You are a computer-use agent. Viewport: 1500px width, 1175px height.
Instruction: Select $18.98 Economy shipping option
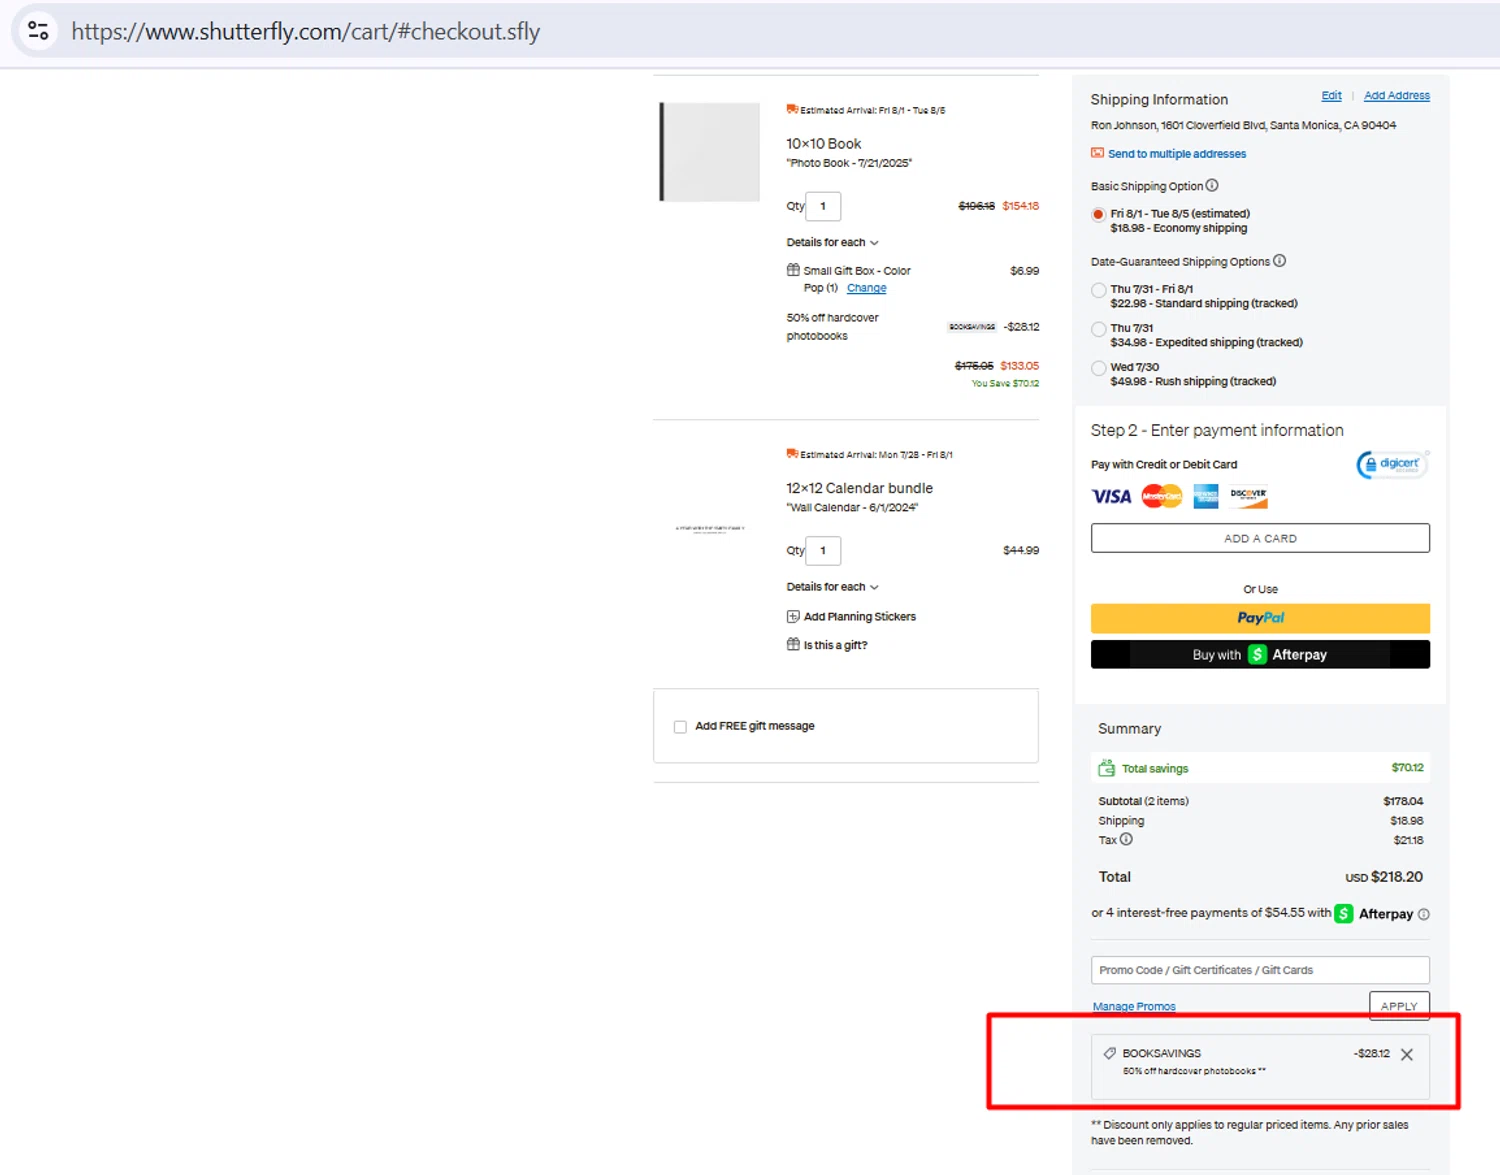1098,215
